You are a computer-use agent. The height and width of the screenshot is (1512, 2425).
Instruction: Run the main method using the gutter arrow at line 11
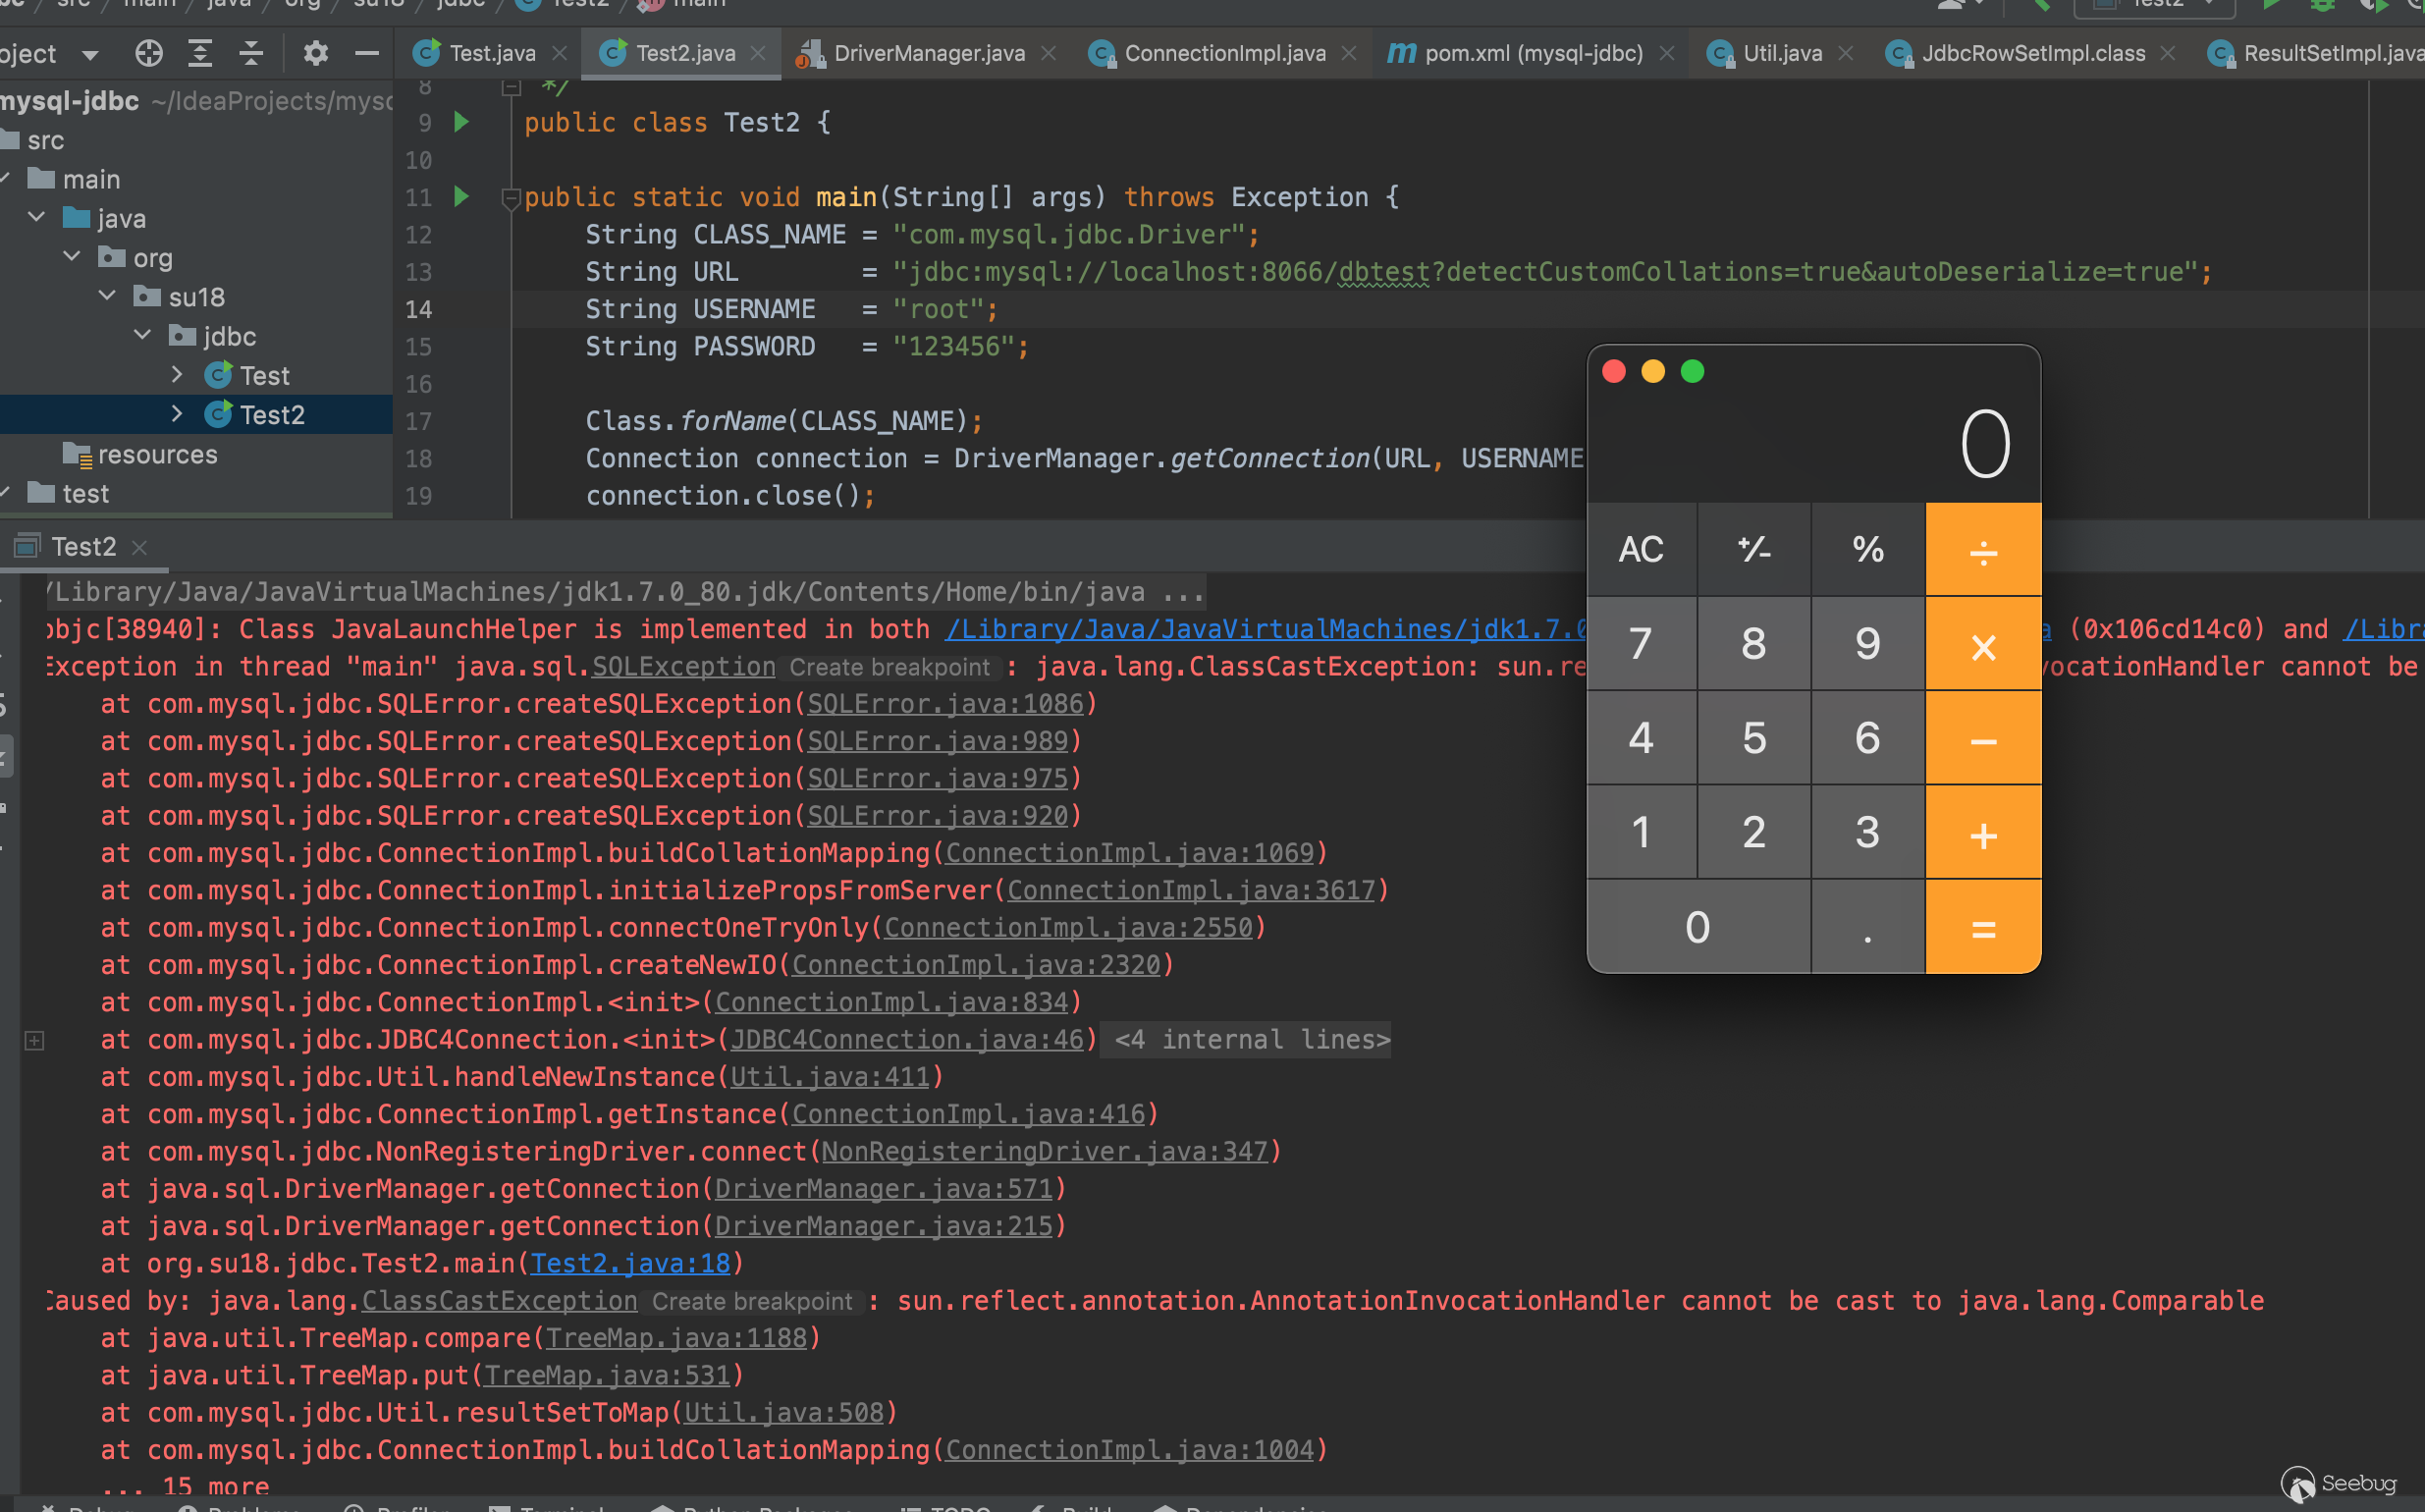[461, 196]
